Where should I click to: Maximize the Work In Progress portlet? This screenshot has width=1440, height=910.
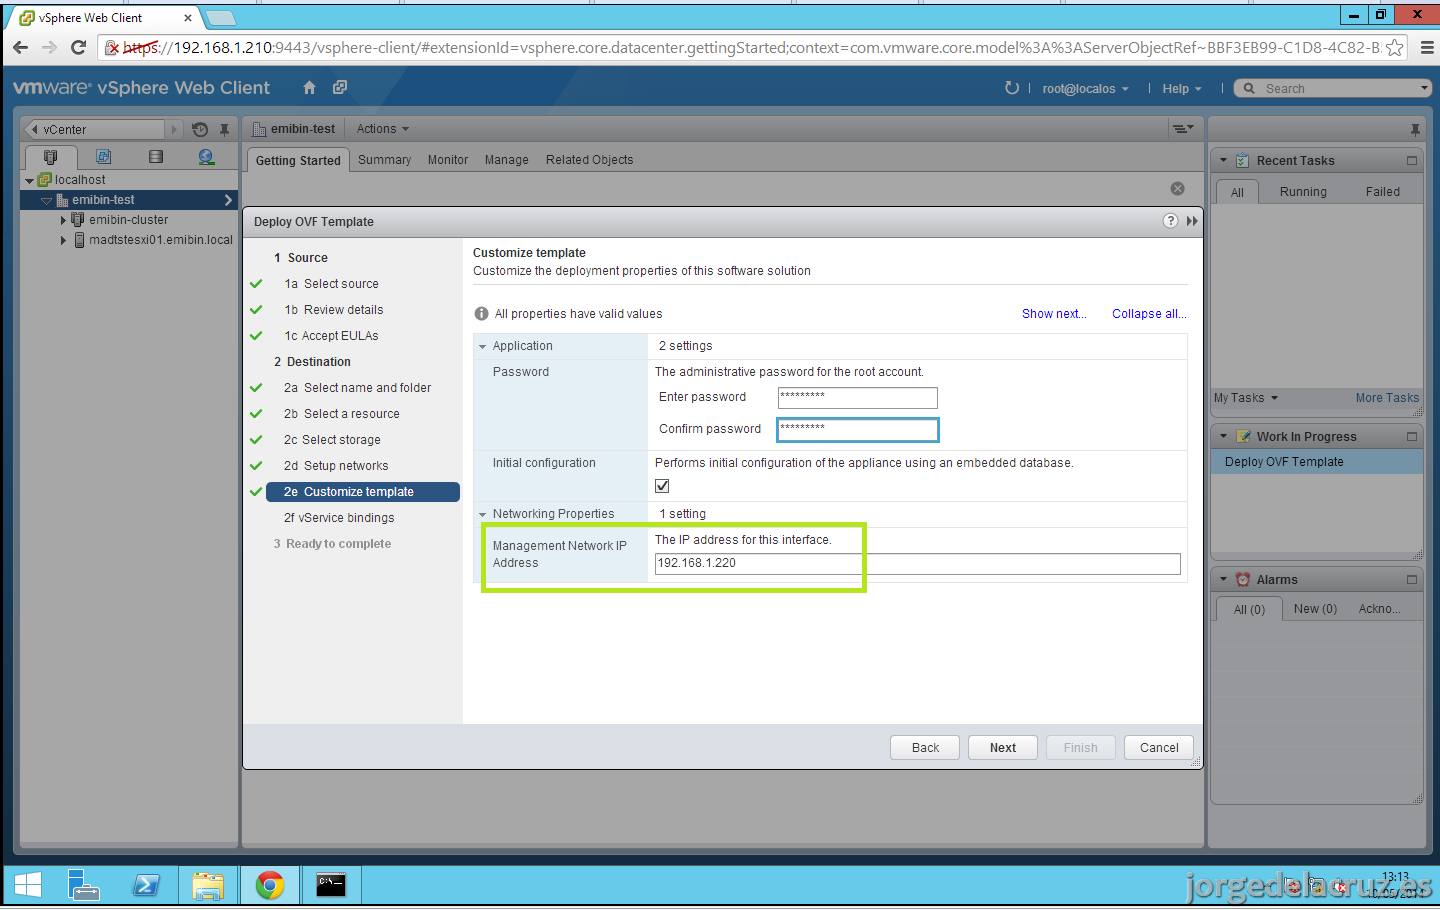(1412, 436)
